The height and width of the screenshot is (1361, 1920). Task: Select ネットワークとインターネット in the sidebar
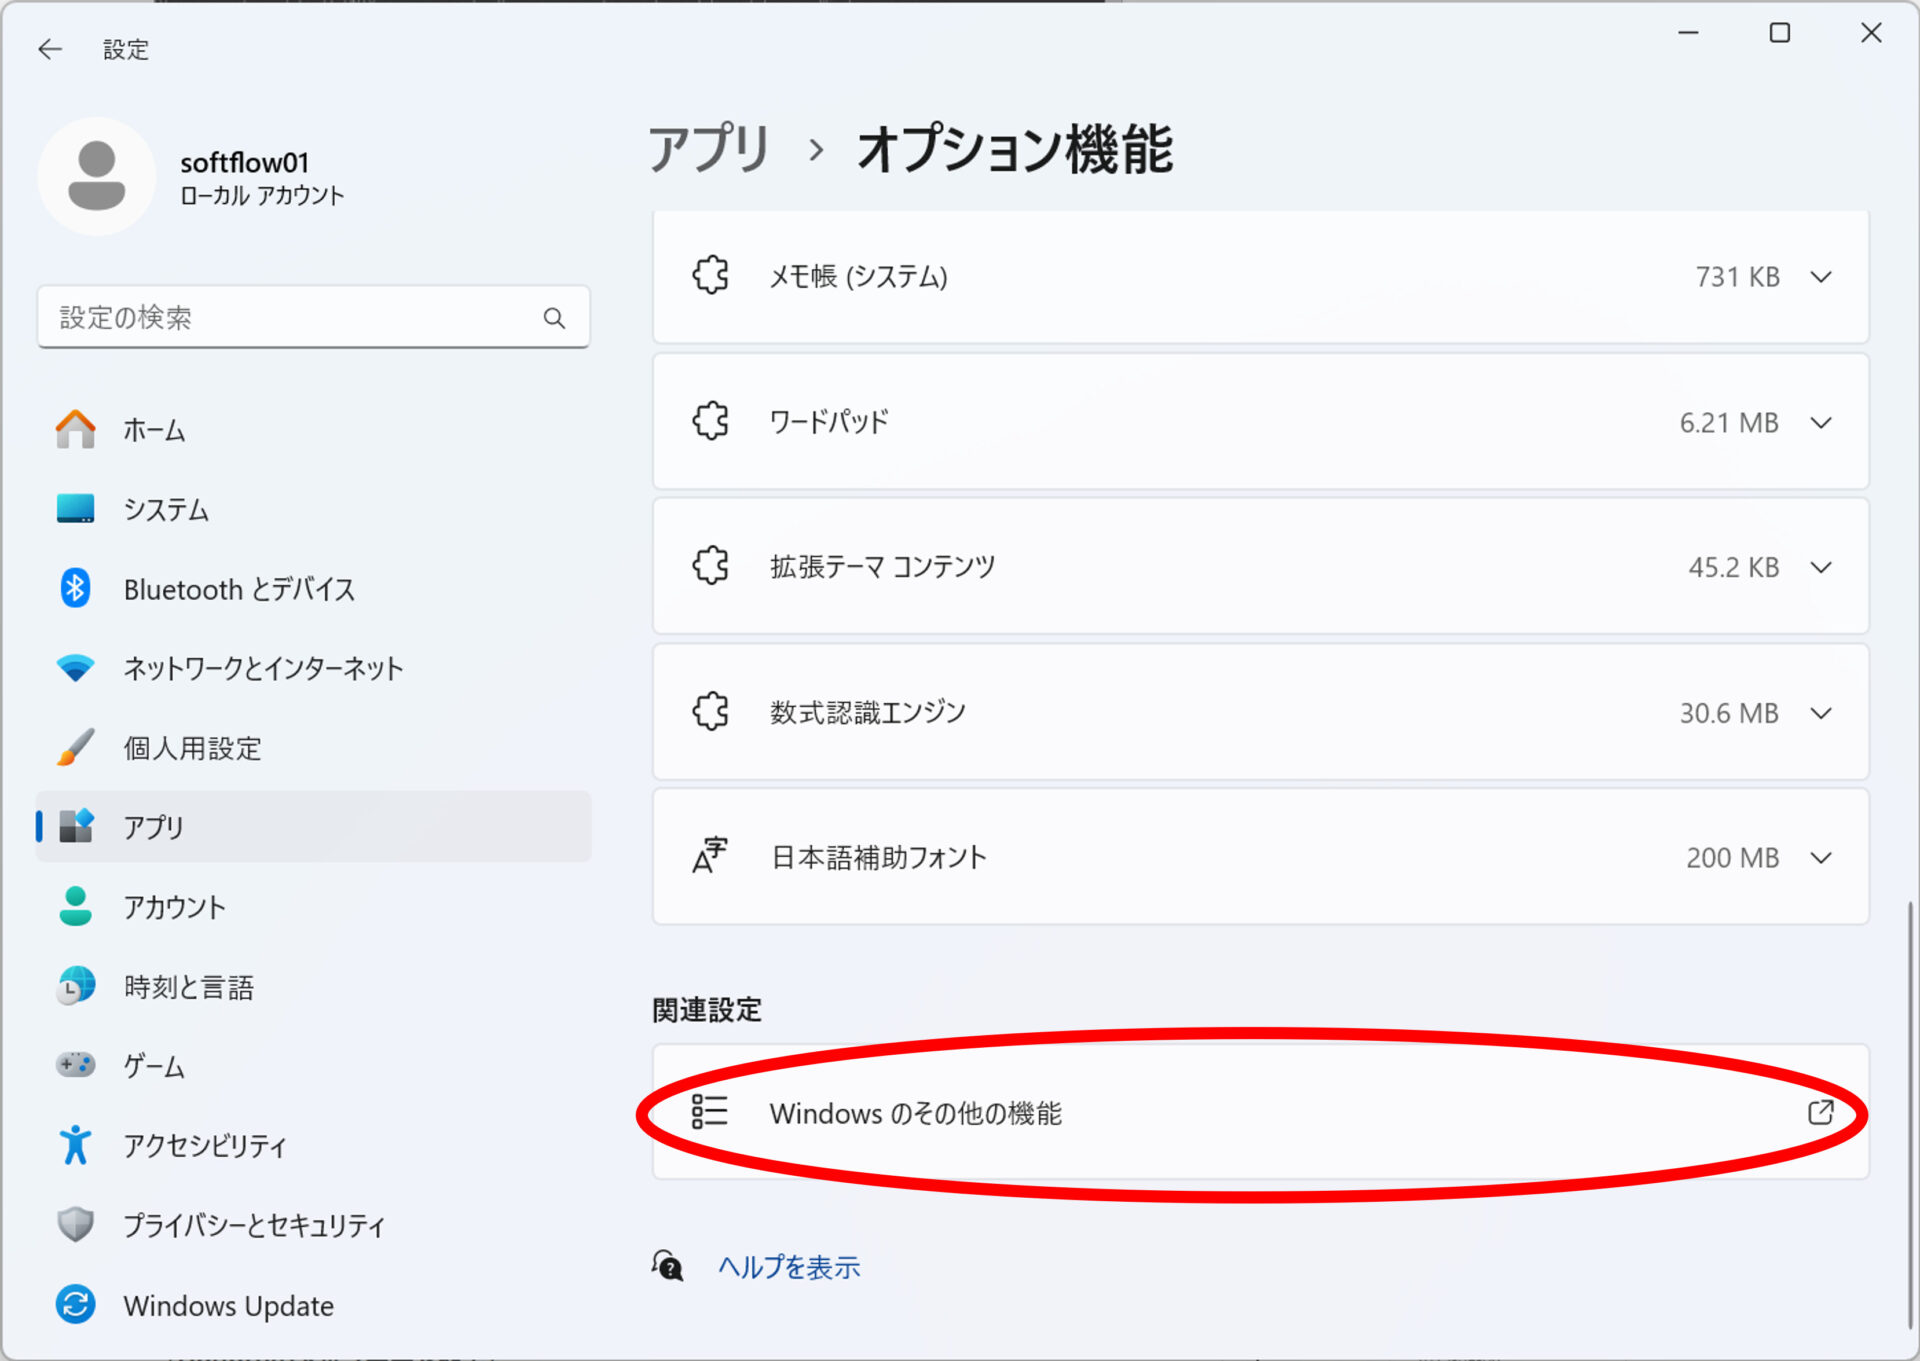click(313, 668)
